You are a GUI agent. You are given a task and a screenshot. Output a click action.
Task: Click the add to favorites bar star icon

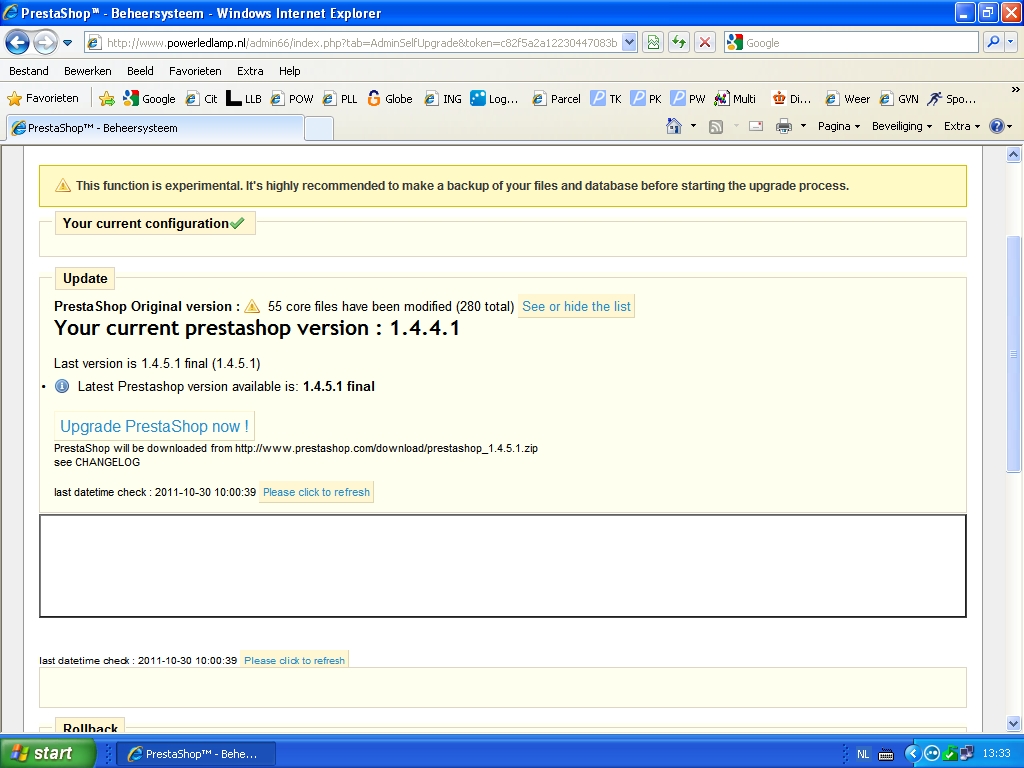point(106,99)
